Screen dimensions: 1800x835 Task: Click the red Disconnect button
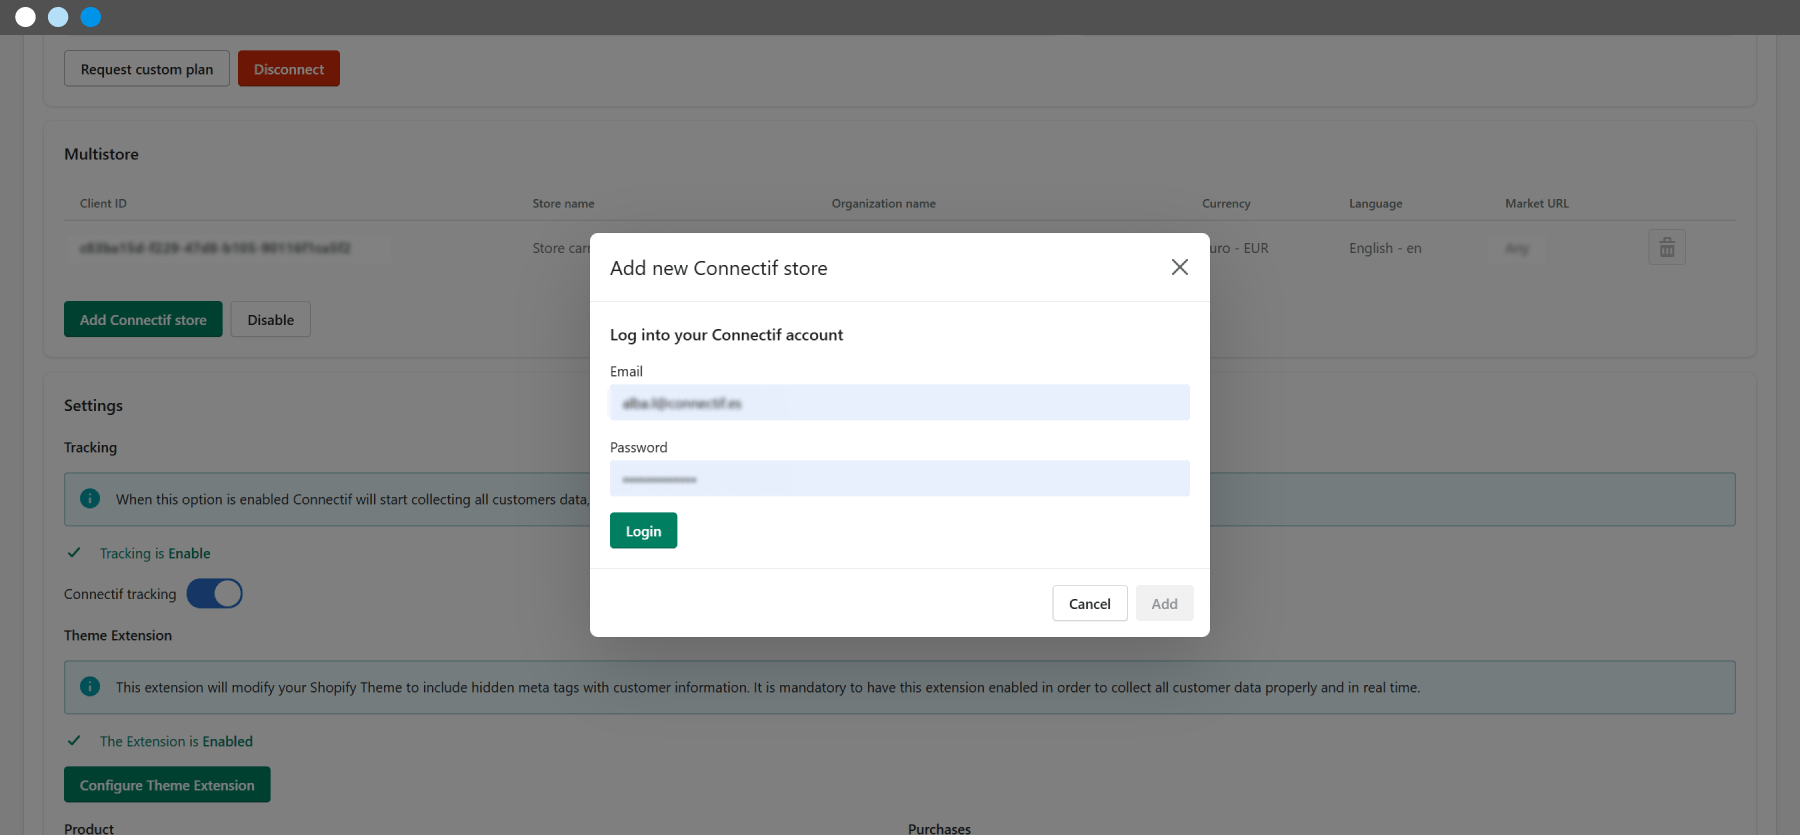[x=289, y=69]
